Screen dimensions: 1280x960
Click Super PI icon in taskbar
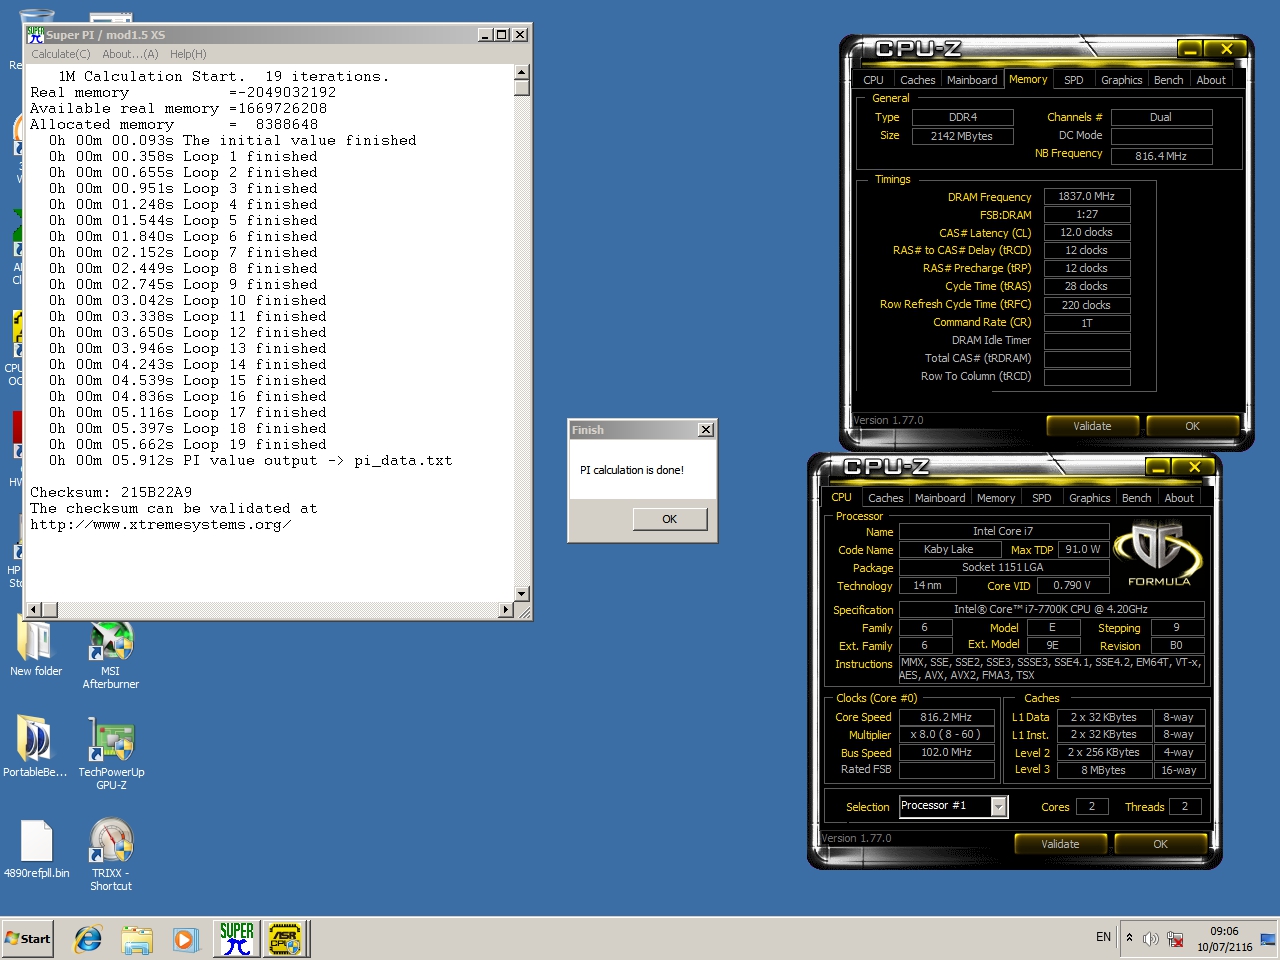(x=237, y=938)
